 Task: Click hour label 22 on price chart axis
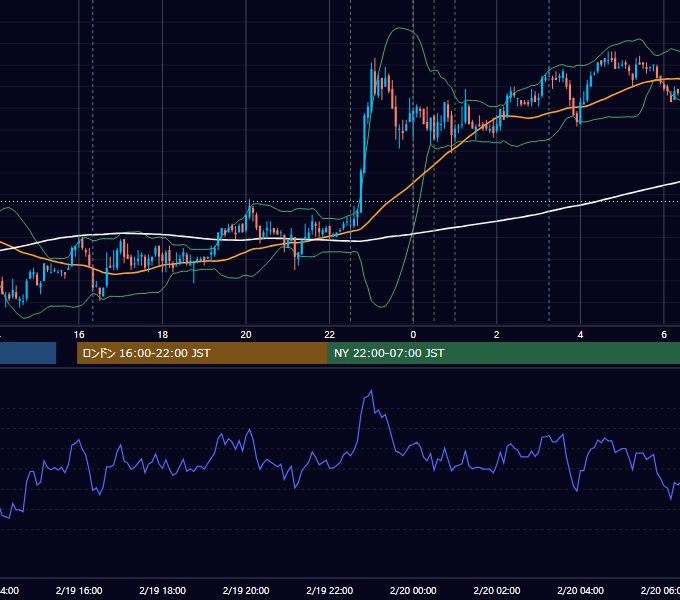click(x=330, y=335)
